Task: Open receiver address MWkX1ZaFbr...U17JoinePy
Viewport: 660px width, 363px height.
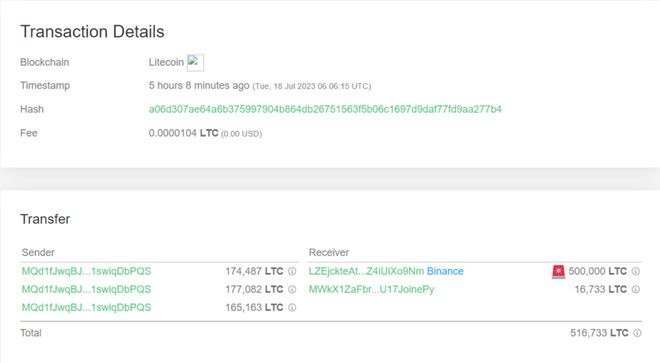Action: tap(371, 289)
